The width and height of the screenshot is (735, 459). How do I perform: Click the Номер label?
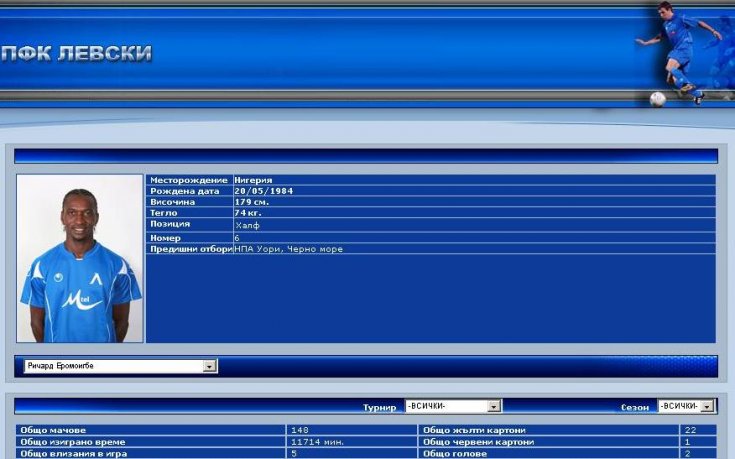[x=165, y=238]
